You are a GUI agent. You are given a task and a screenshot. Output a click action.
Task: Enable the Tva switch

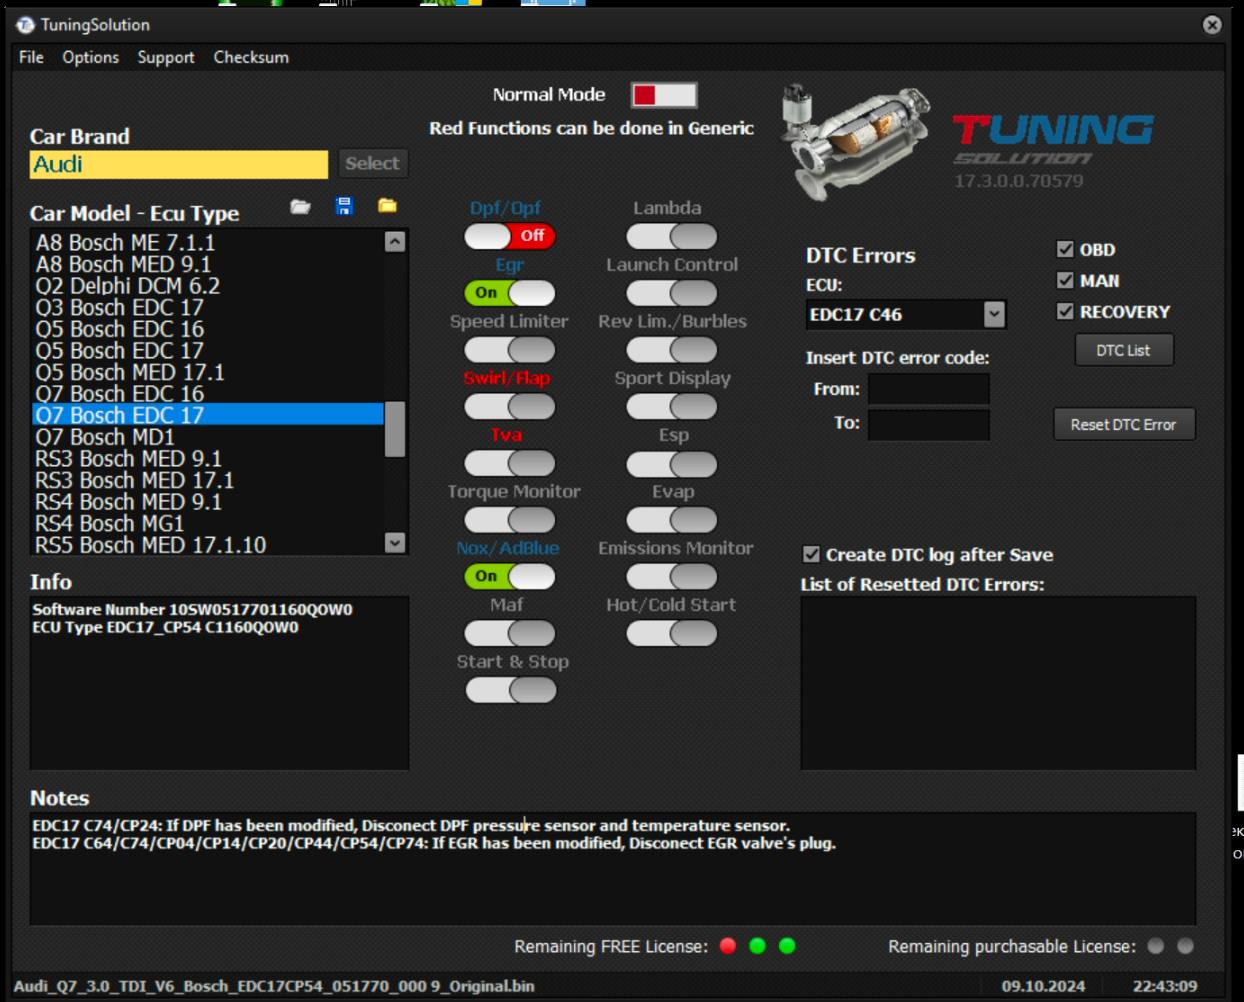point(510,464)
